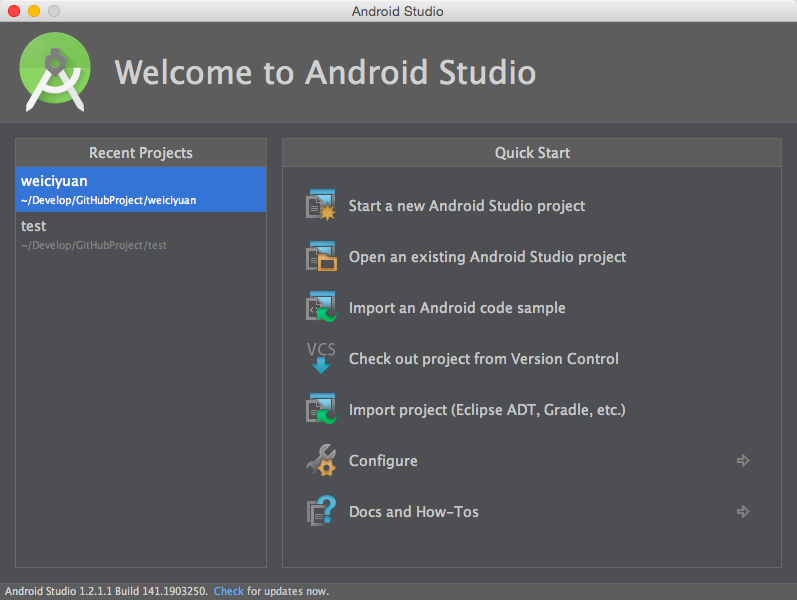
Task: Click the Import project Eclipse/Gradle icon
Action: pos(321,409)
